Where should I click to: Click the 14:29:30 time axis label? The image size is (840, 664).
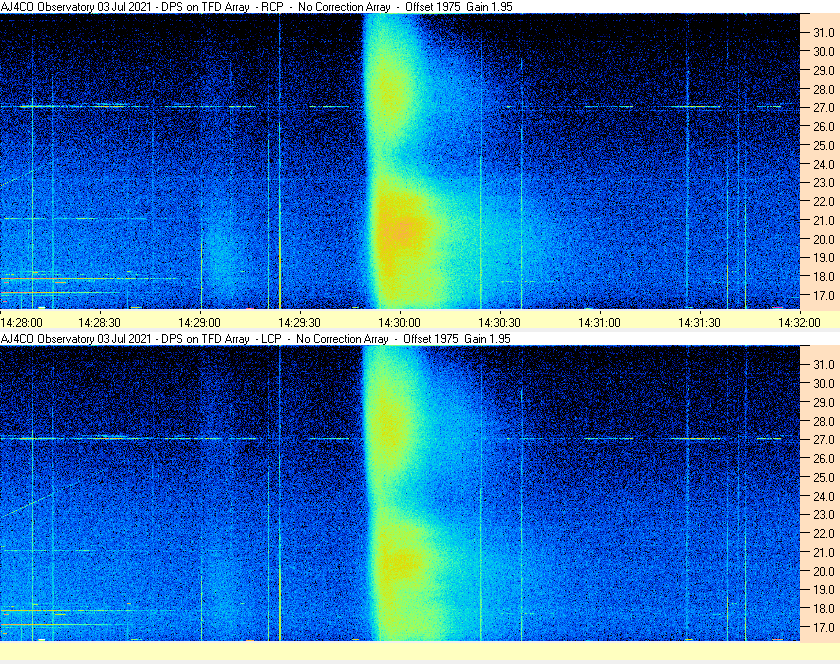click(x=299, y=323)
